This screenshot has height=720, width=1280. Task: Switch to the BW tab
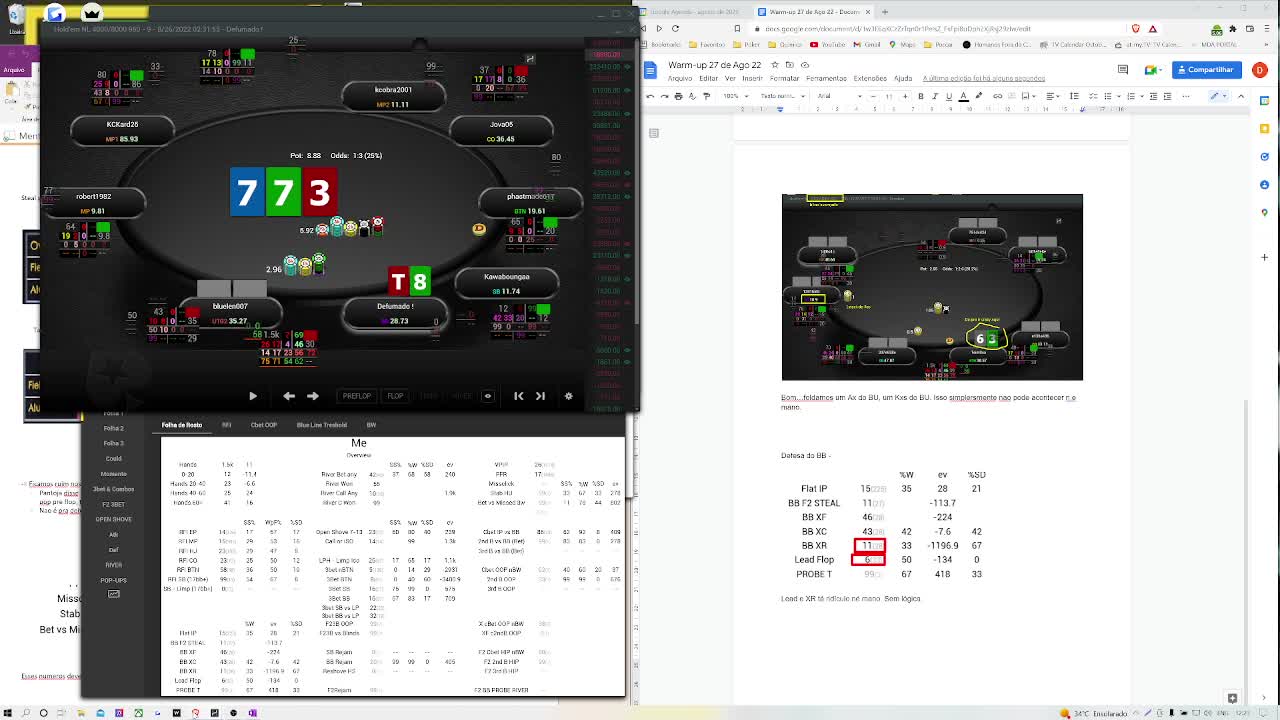coord(371,425)
